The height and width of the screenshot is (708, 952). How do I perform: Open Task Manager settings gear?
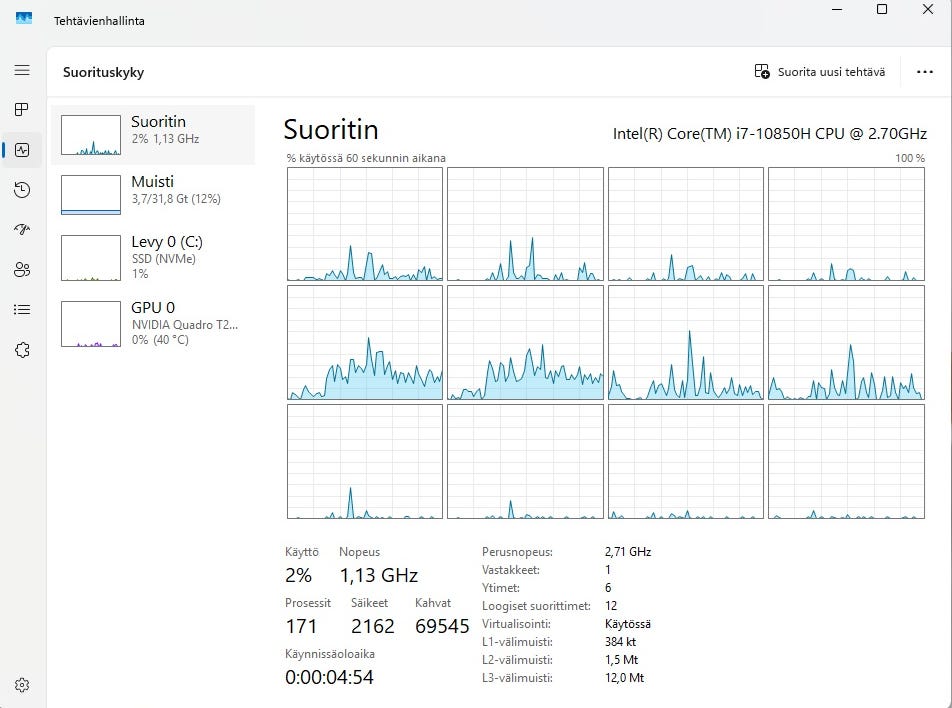pos(22,685)
